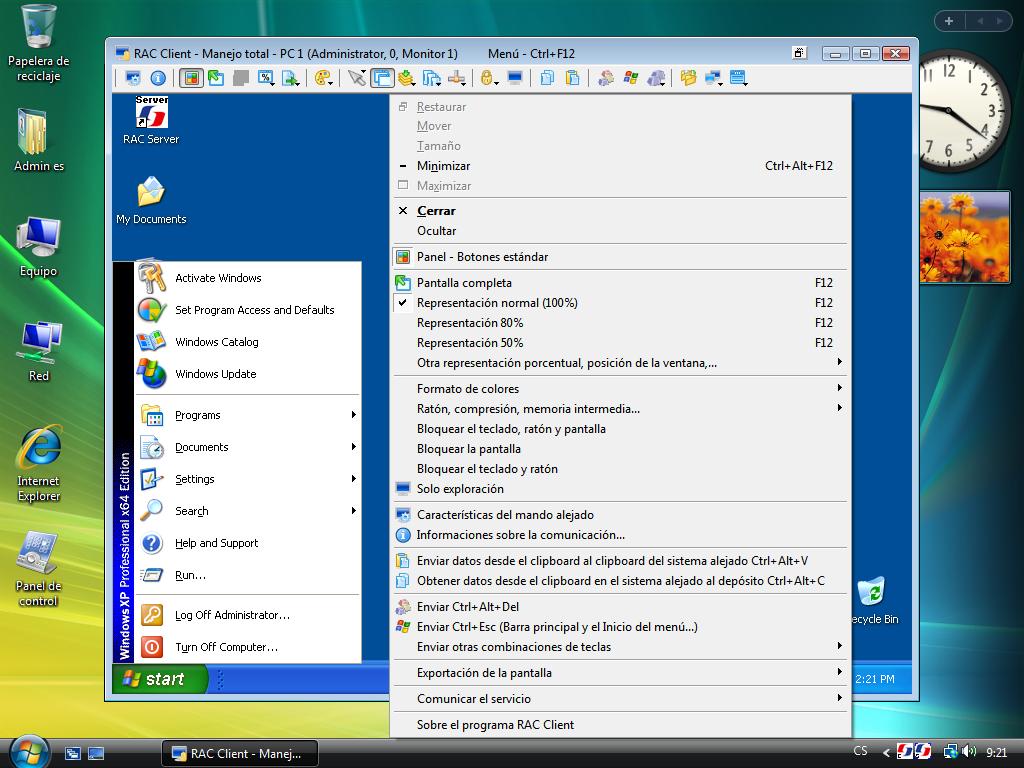The height and width of the screenshot is (768, 1024).
Task: Open the padlock toolbar dropdown
Action: pos(489,78)
